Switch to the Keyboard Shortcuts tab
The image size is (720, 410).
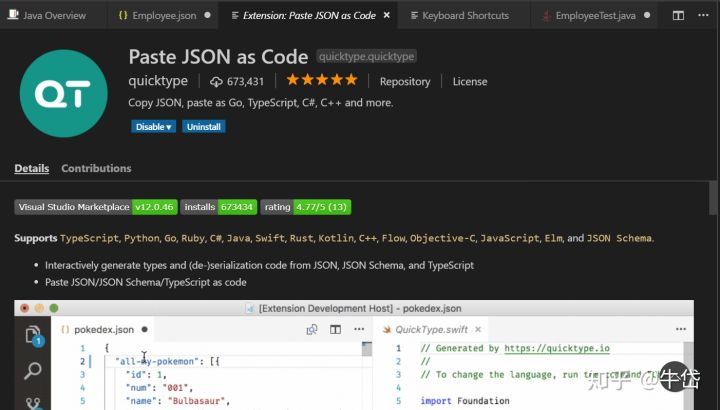[x=465, y=15]
